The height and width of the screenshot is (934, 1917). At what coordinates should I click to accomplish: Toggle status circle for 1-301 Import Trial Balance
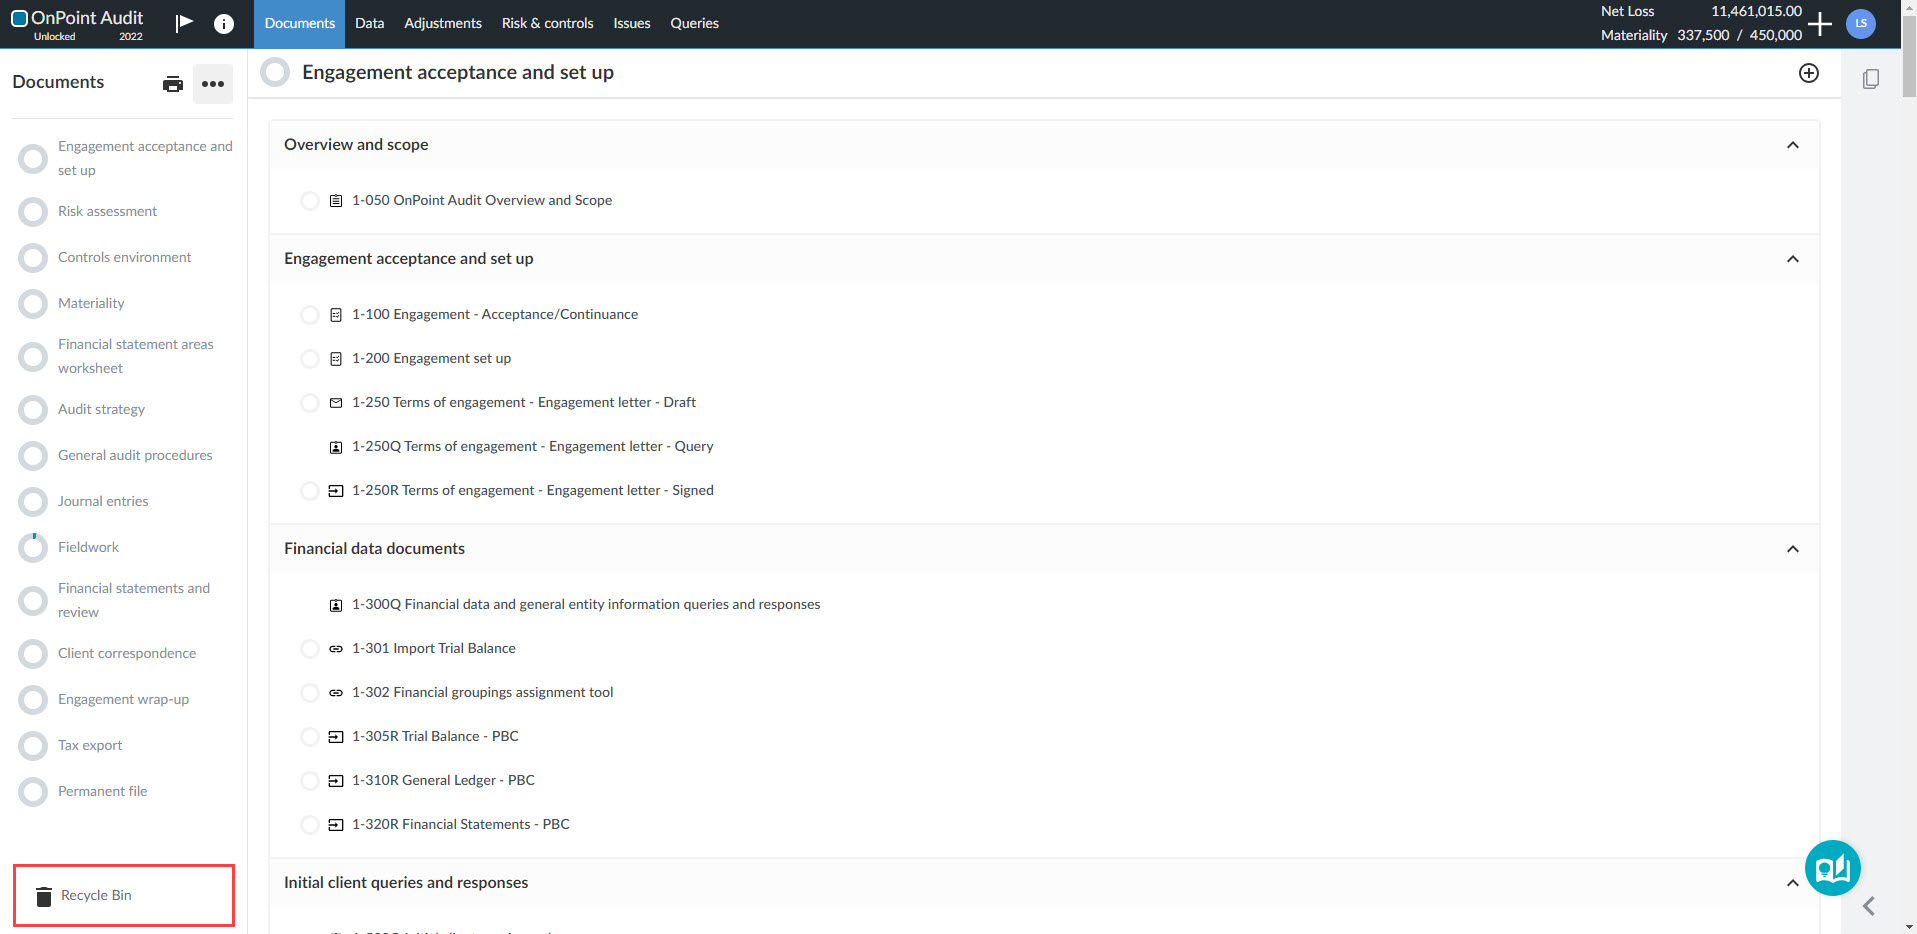(x=310, y=649)
